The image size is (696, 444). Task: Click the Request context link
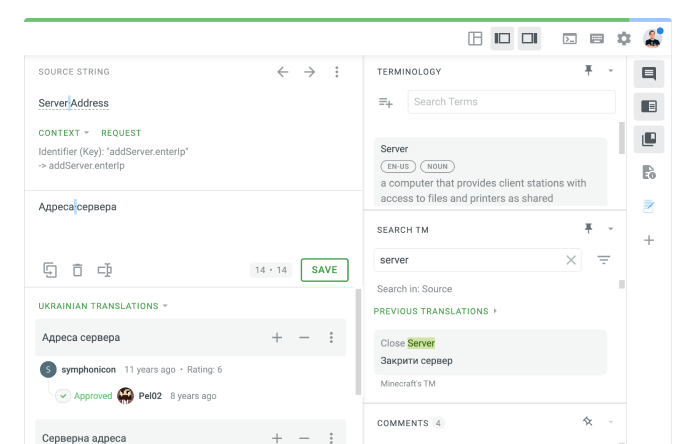tap(121, 133)
